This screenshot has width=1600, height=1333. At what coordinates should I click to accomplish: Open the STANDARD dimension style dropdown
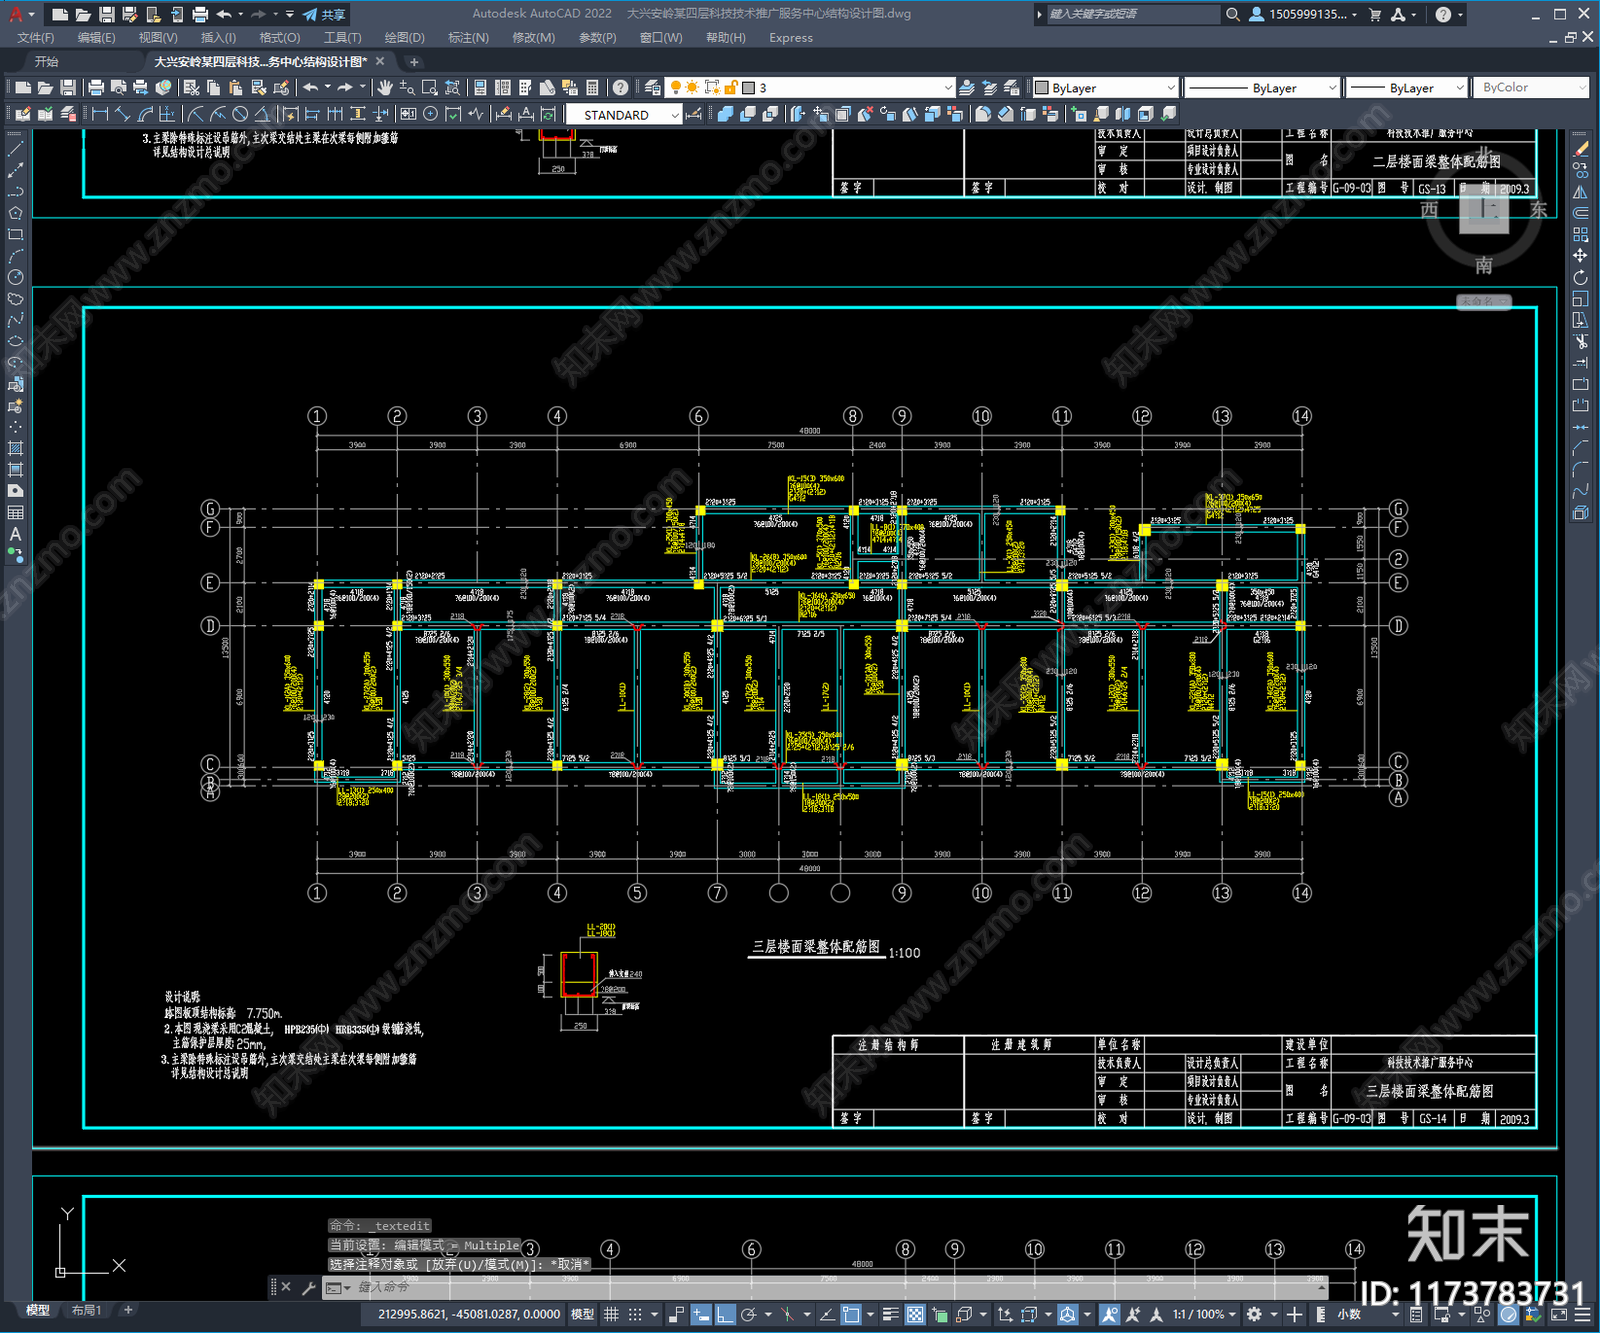[624, 115]
